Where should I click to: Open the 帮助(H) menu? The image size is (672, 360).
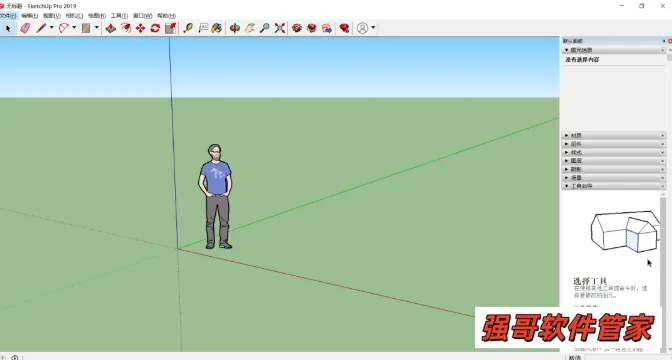point(166,15)
